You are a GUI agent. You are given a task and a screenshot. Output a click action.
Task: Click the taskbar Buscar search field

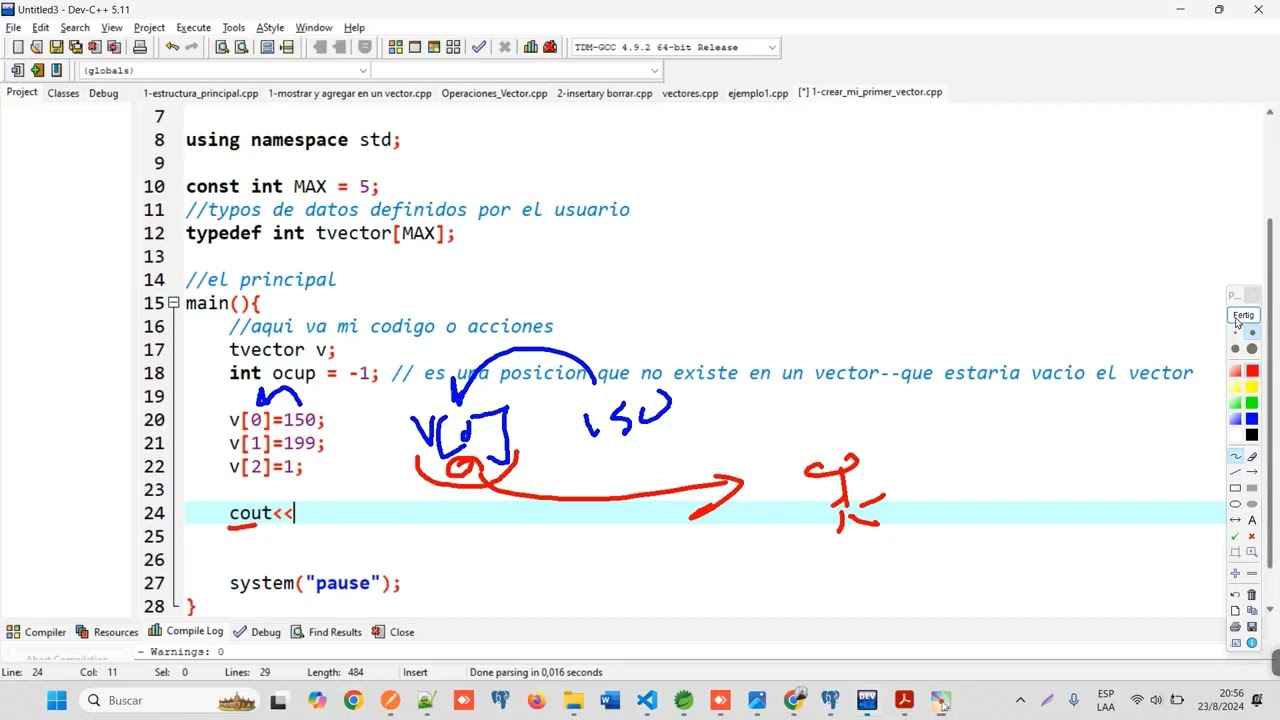(170, 700)
